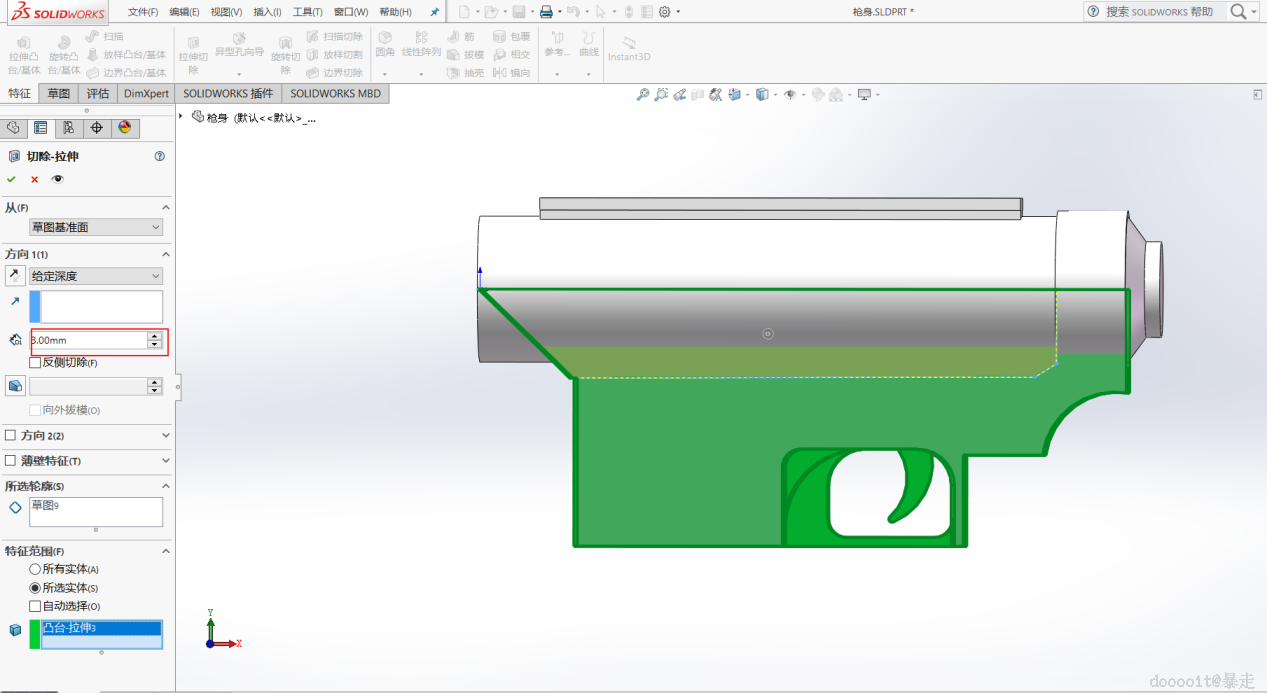This screenshot has height=693, width=1267.
Task: Open the Options gear icon
Action: (x=664, y=12)
